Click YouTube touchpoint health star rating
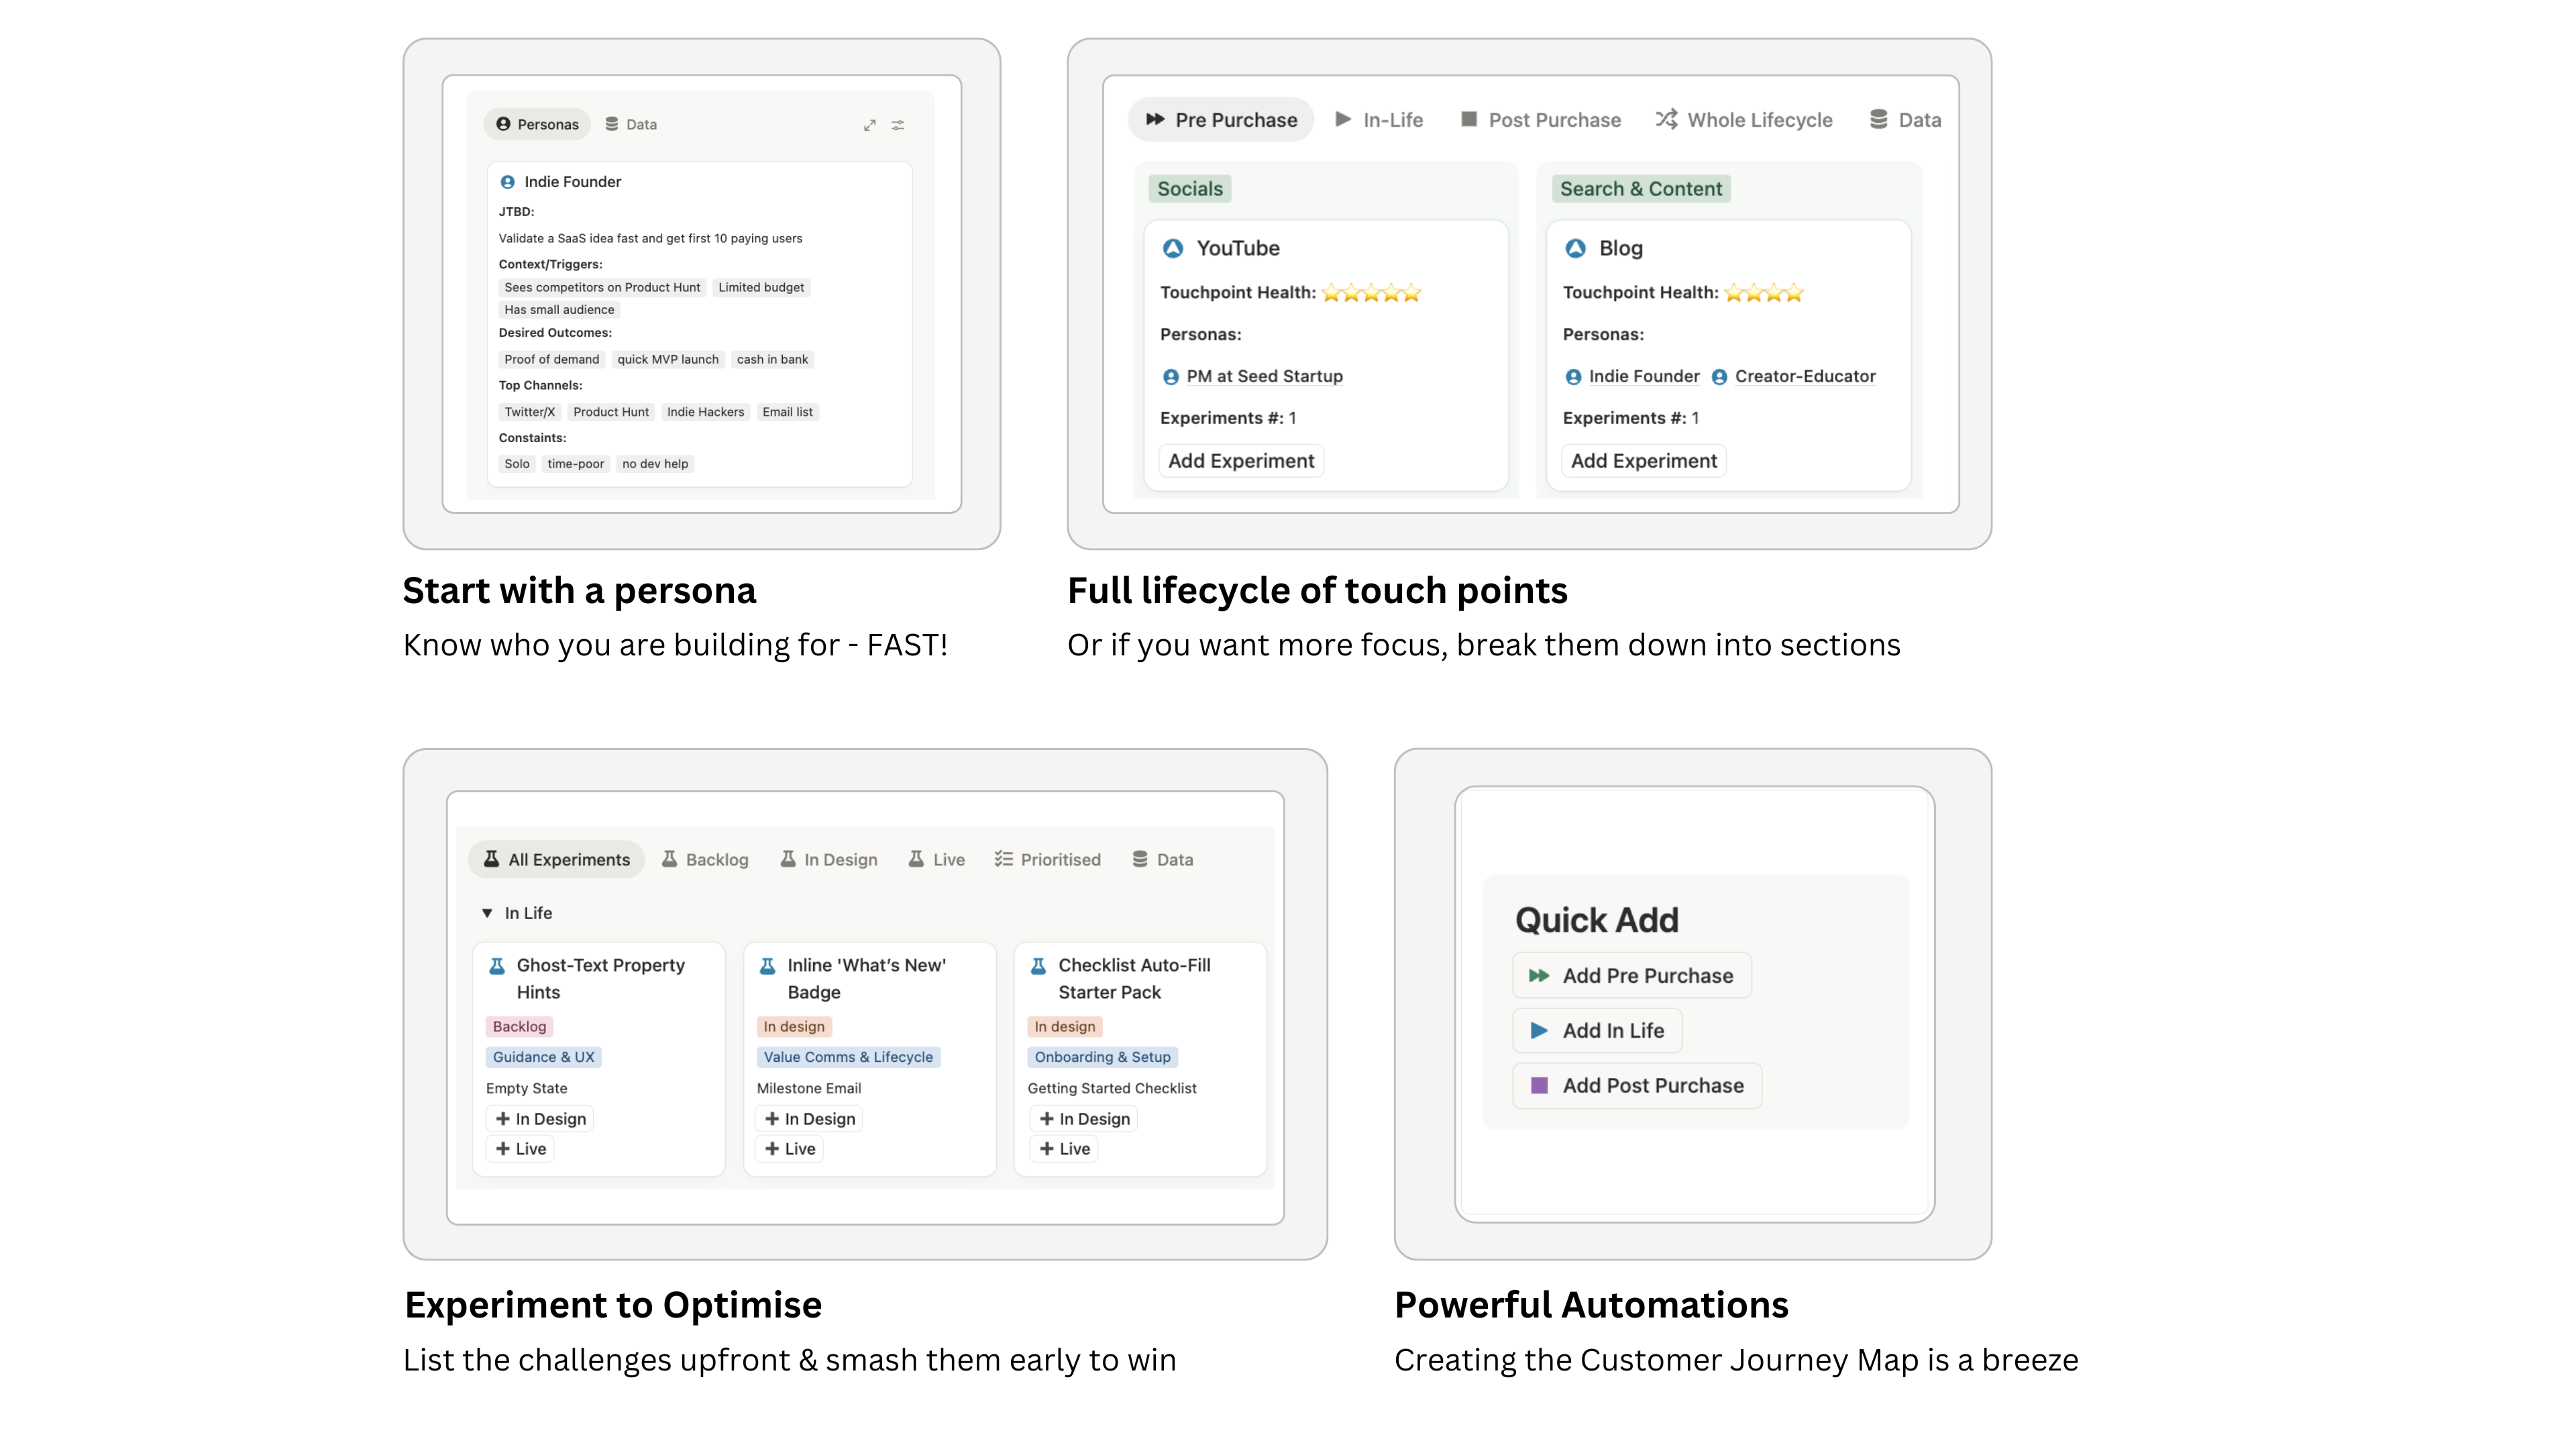This screenshot has height=1449, width=2576. pos(1371,293)
